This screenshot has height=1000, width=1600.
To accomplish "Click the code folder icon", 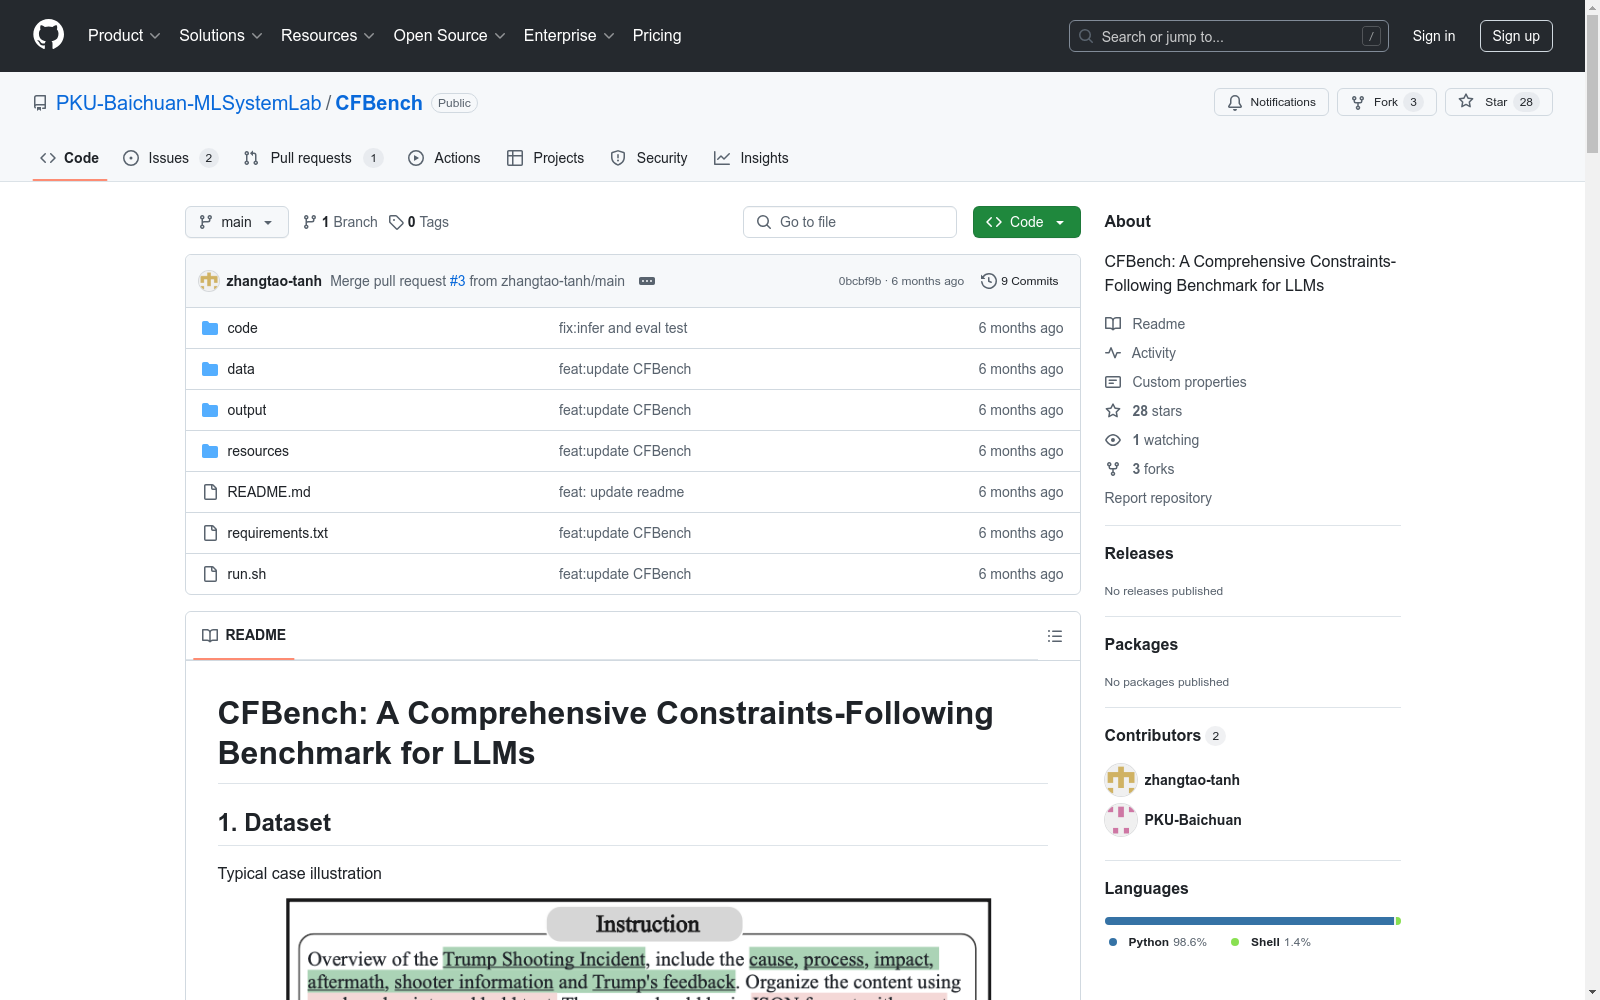I will pyautogui.click(x=210, y=328).
